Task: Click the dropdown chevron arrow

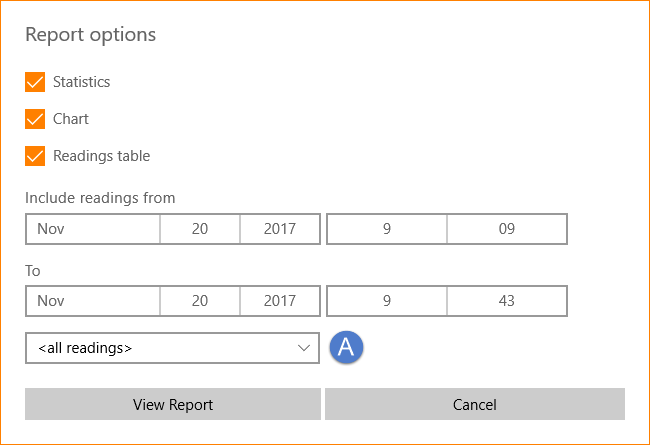Action: coord(304,348)
